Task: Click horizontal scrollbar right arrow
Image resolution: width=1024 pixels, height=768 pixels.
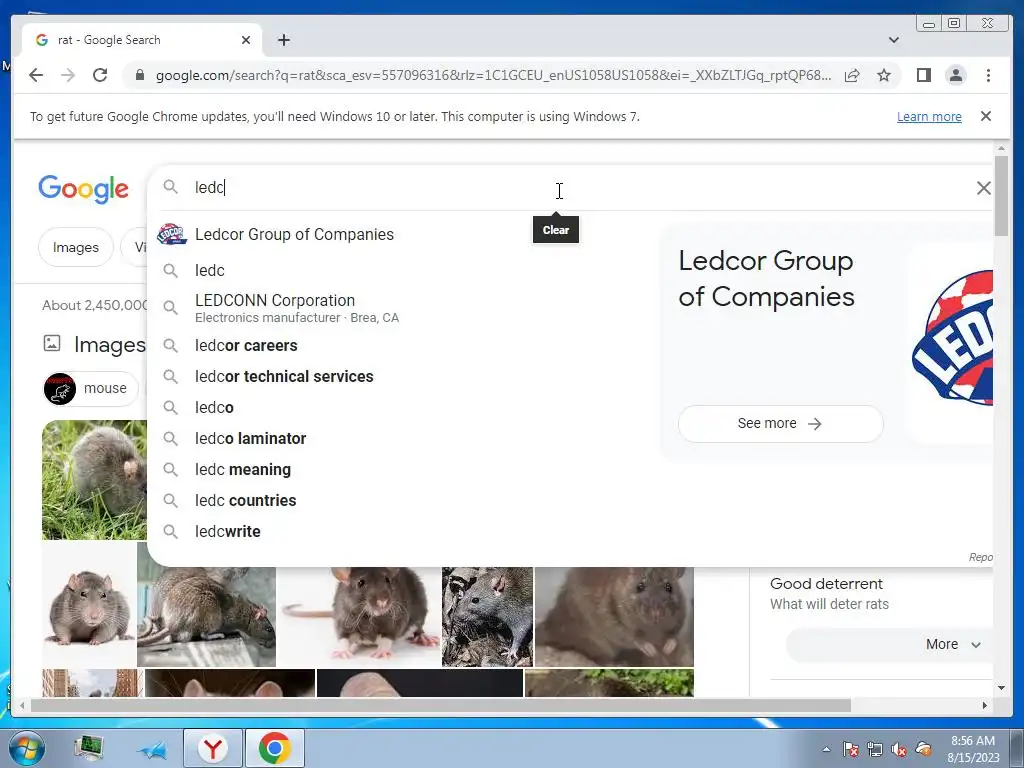Action: [x=984, y=705]
